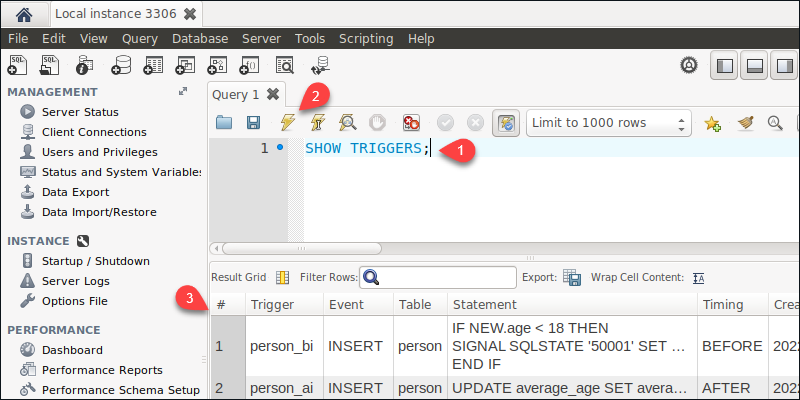Open SQL script file icon in main toolbar
The width and height of the screenshot is (800, 400).
click(x=50, y=65)
